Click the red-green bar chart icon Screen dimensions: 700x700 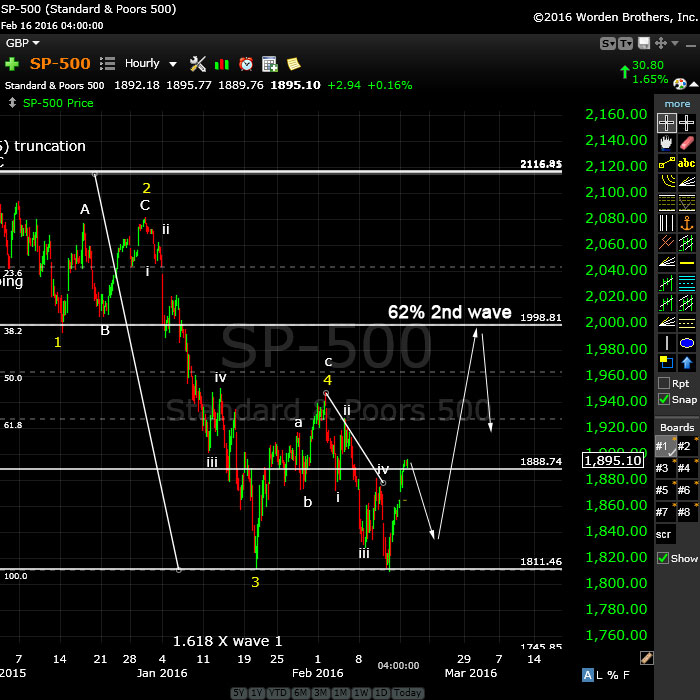[x=222, y=64]
